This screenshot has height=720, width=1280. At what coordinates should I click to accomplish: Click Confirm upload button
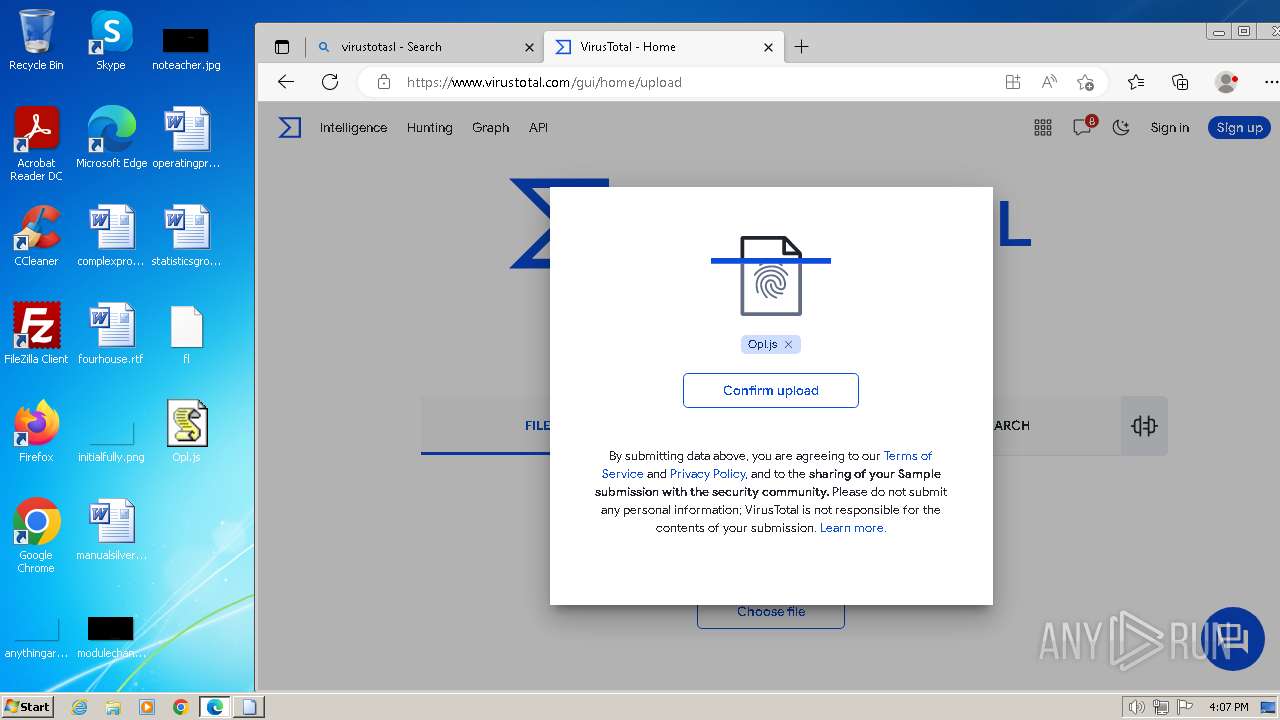click(770, 390)
